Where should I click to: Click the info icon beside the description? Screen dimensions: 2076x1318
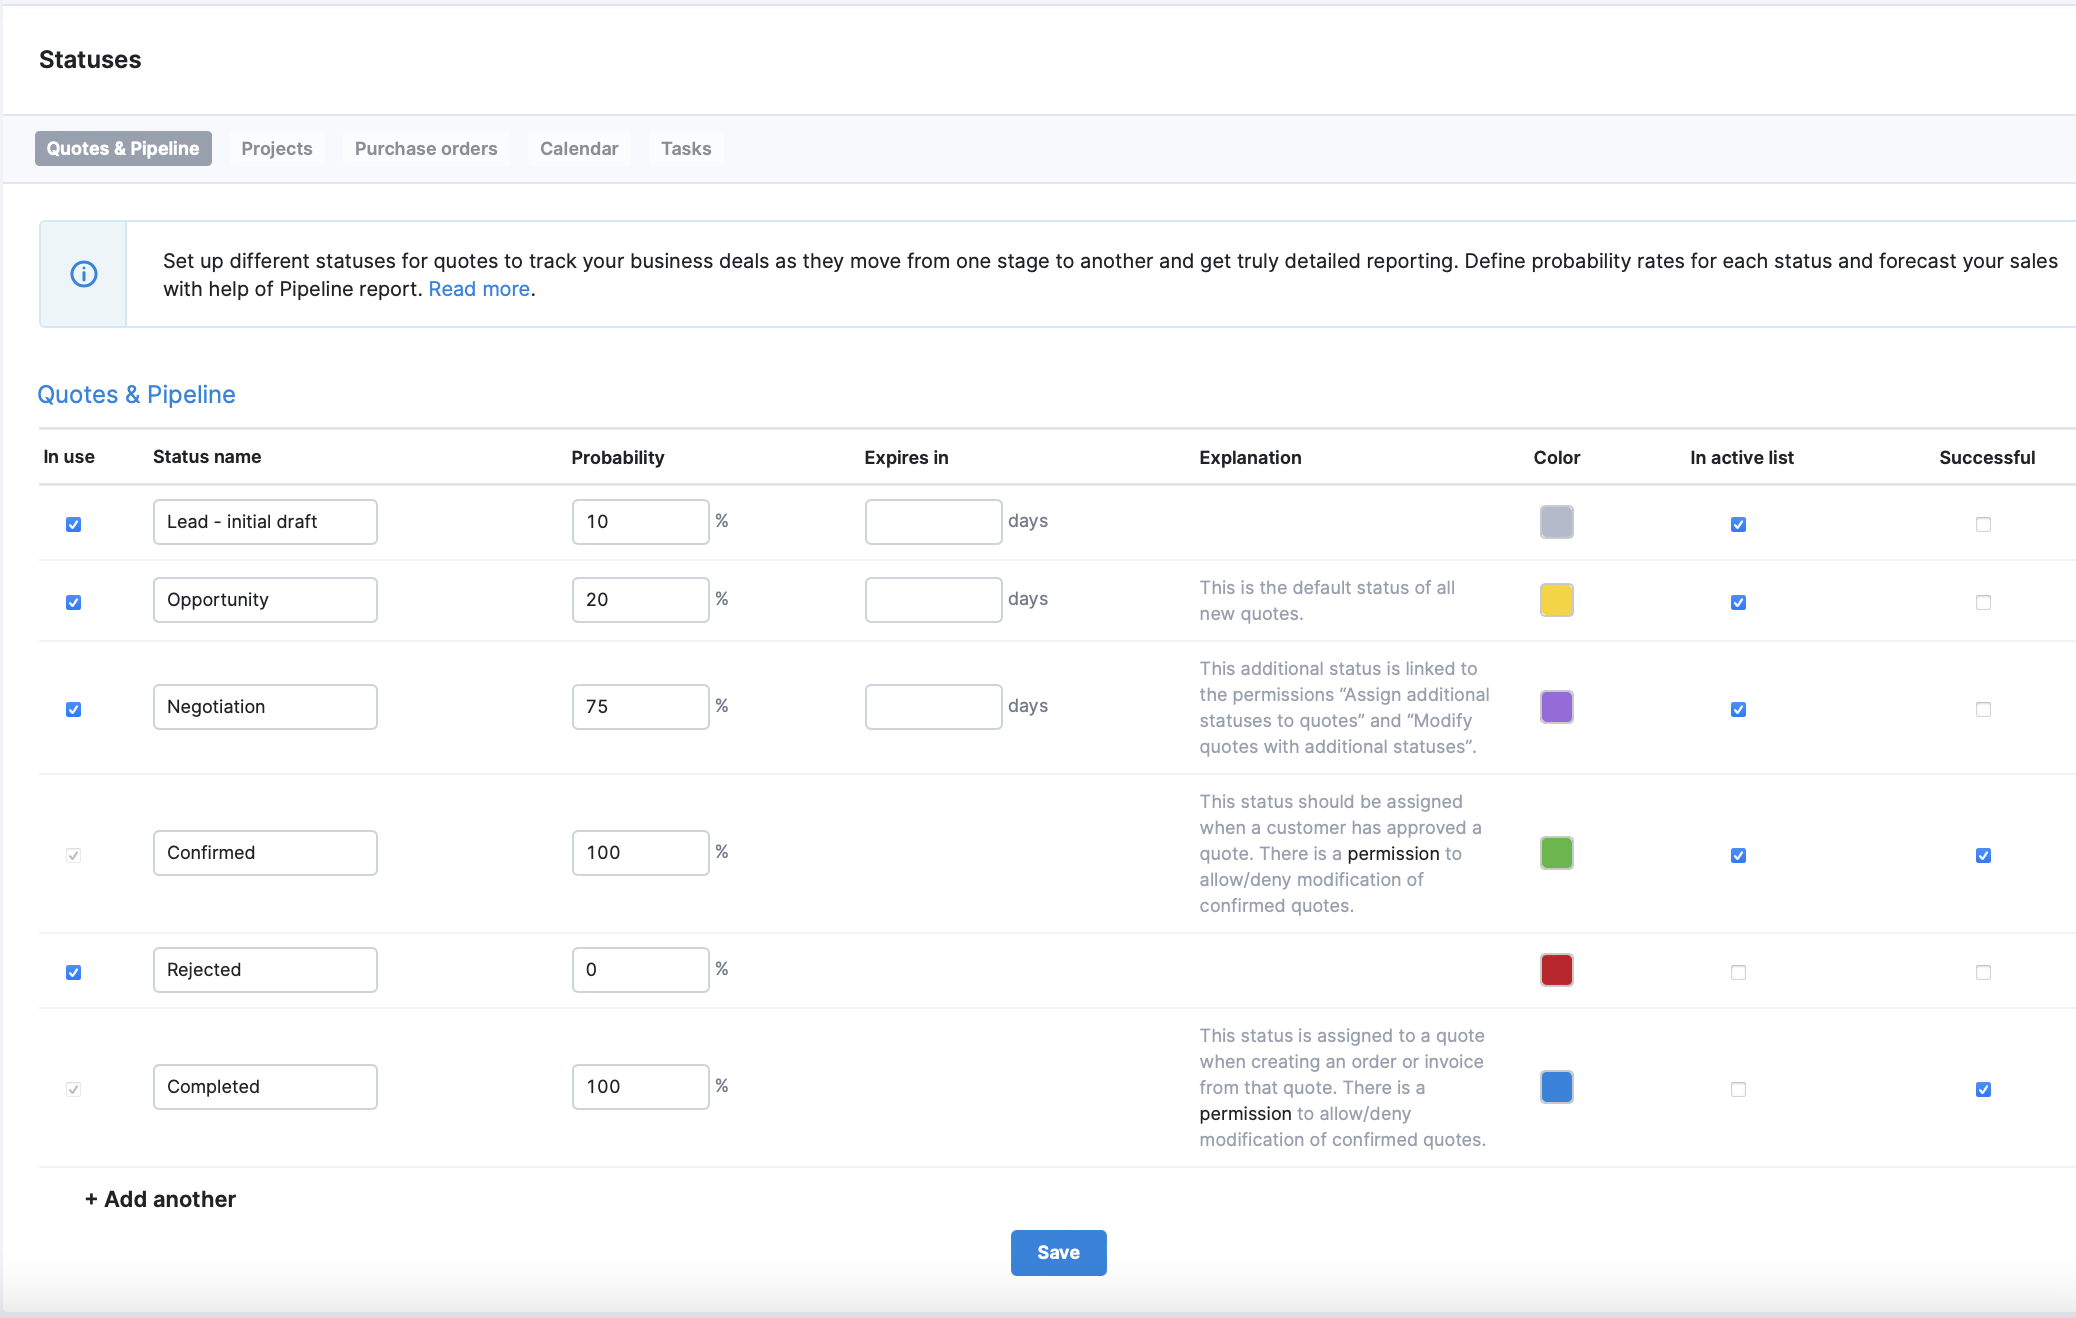tap(83, 273)
